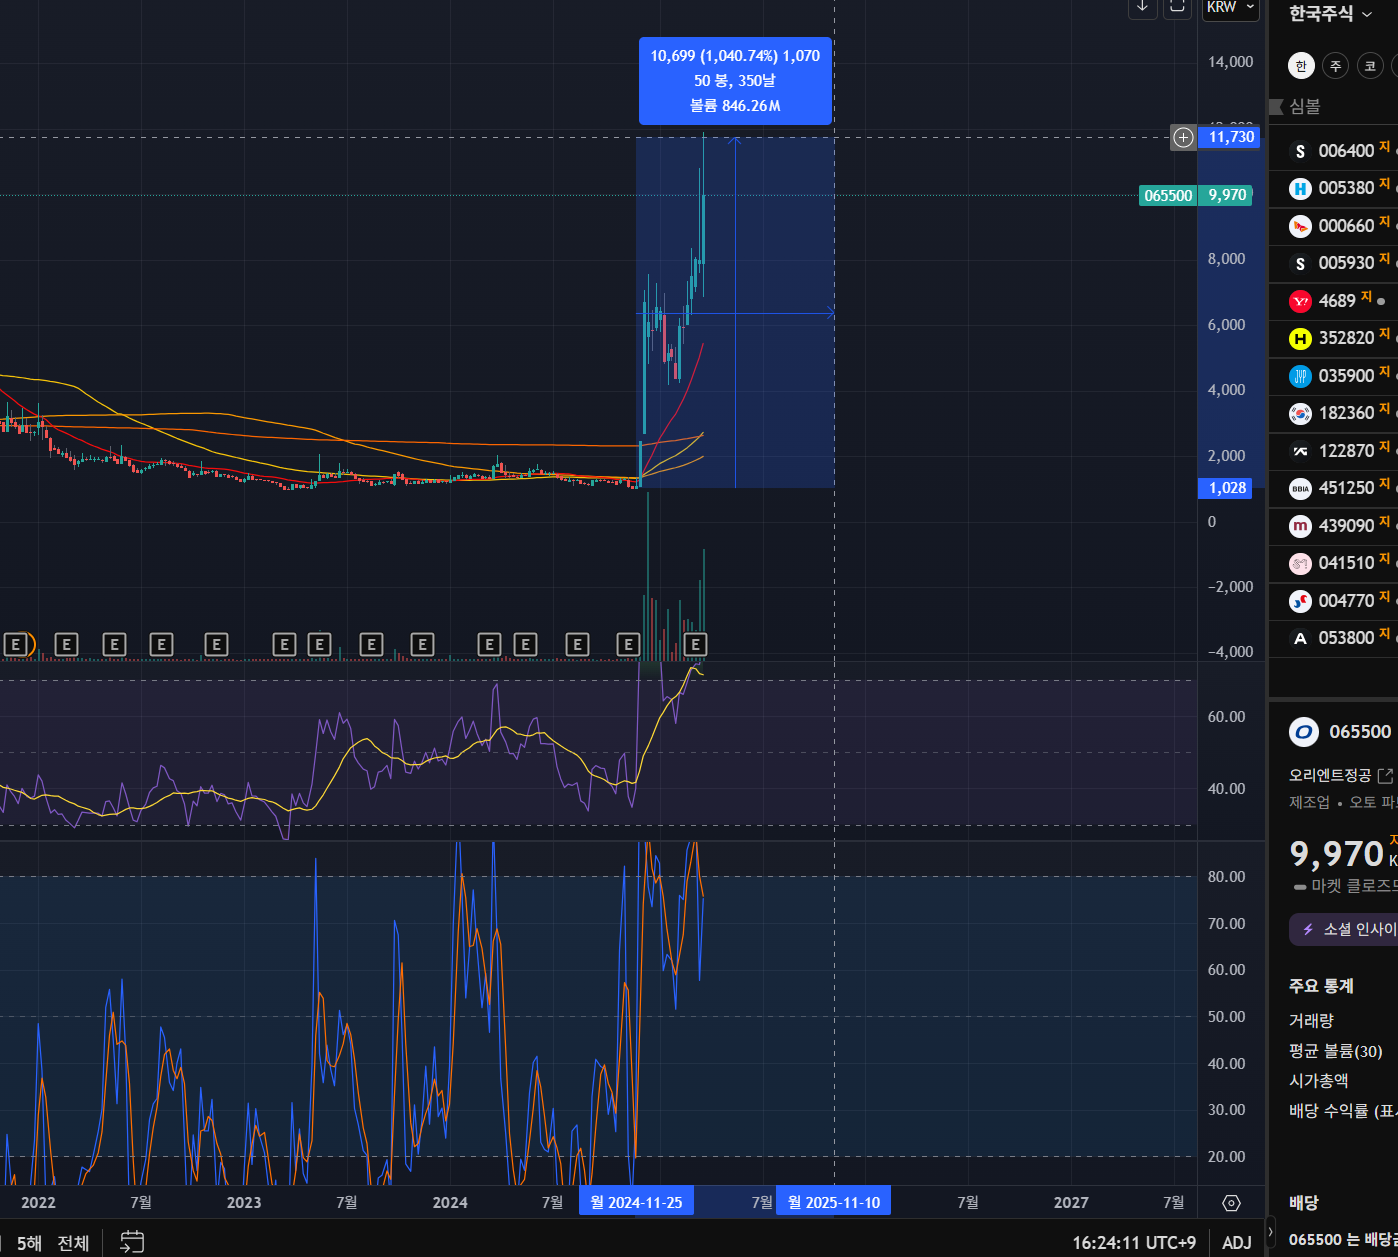Select the 한 watchlist filter chip
This screenshot has width=1398, height=1257.
[1301, 66]
